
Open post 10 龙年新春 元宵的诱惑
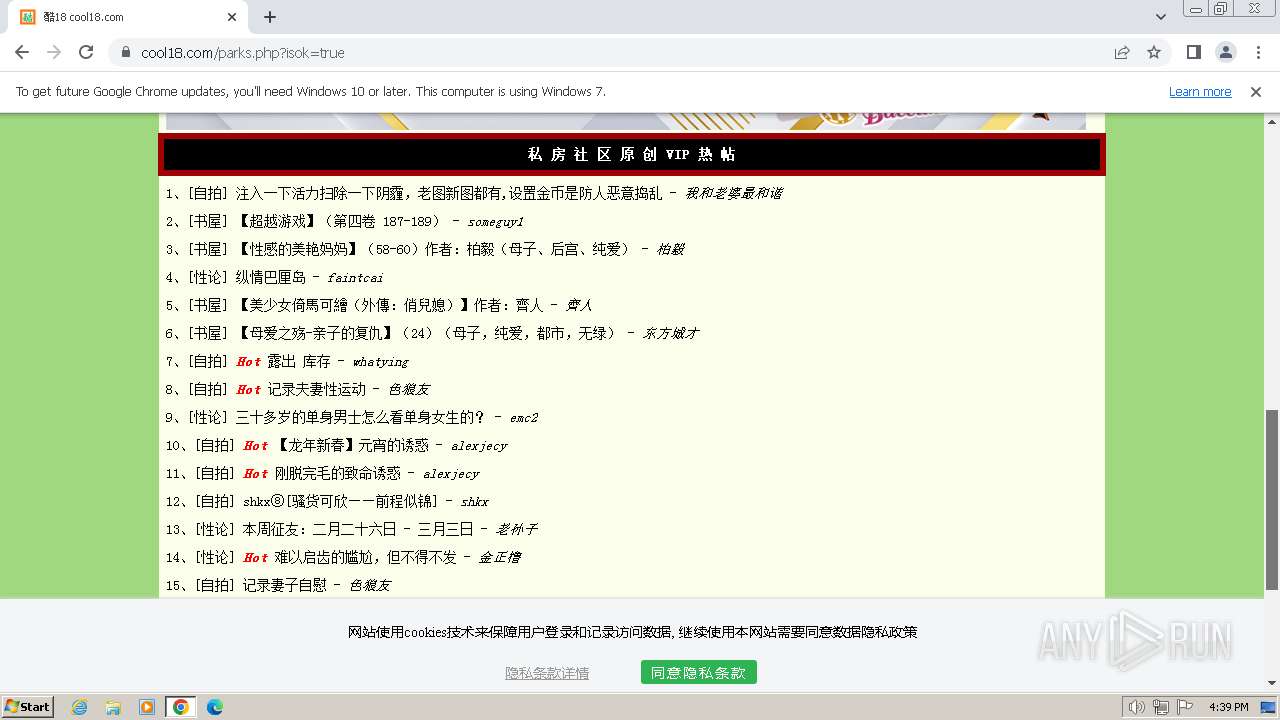point(352,445)
